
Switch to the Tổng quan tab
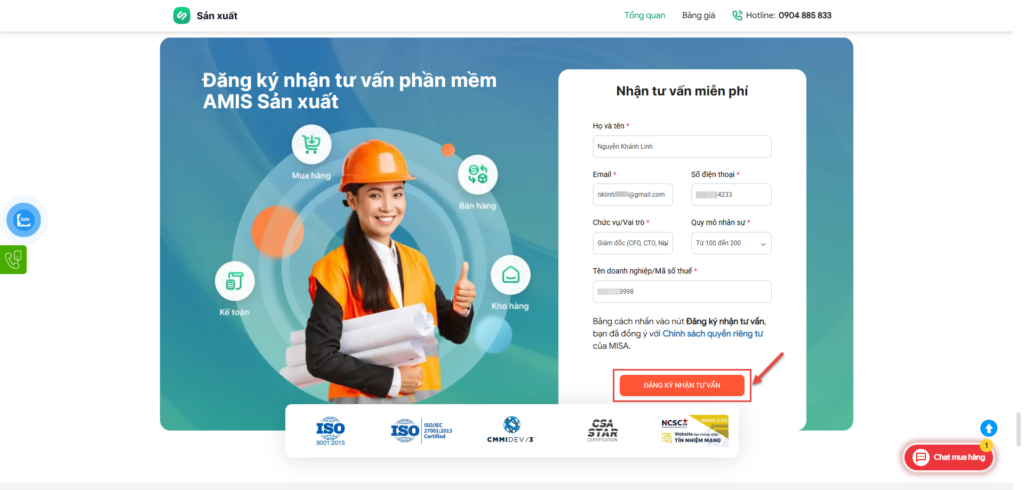point(645,15)
